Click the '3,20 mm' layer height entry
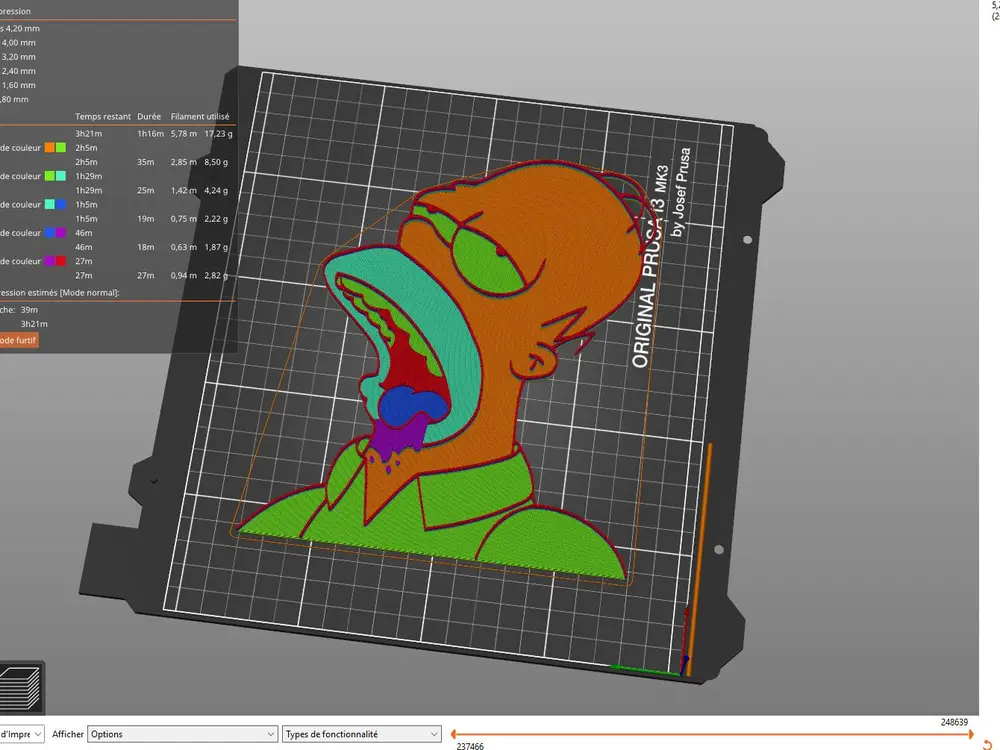1000x750 pixels. click(x=18, y=57)
